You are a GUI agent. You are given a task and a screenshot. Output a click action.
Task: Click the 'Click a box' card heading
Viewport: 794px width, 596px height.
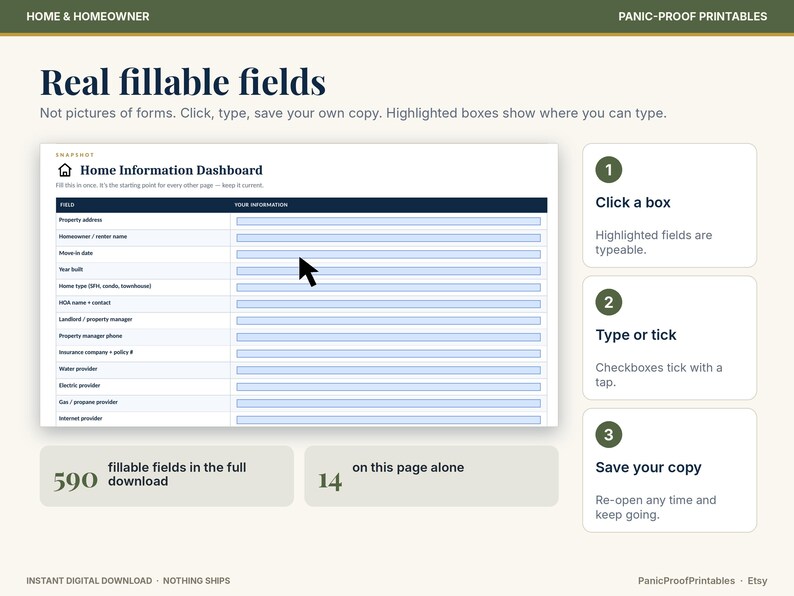point(632,203)
